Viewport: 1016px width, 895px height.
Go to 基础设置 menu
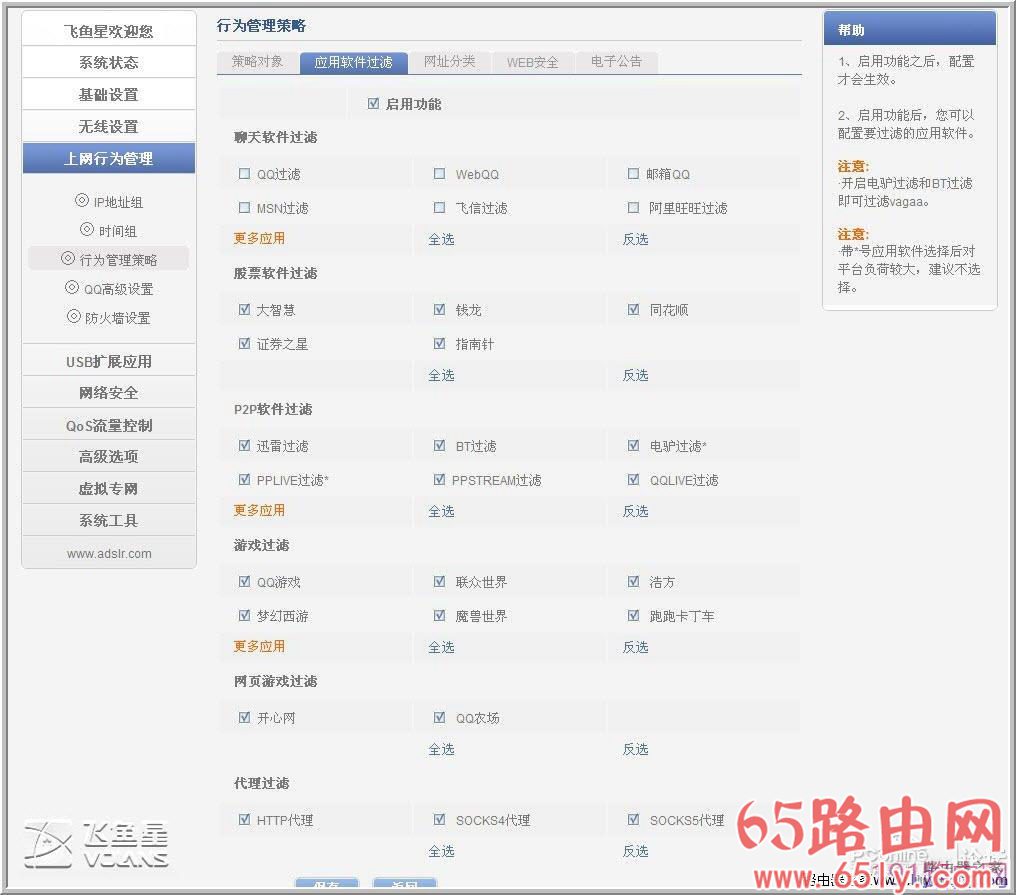[x=109, y=95]
